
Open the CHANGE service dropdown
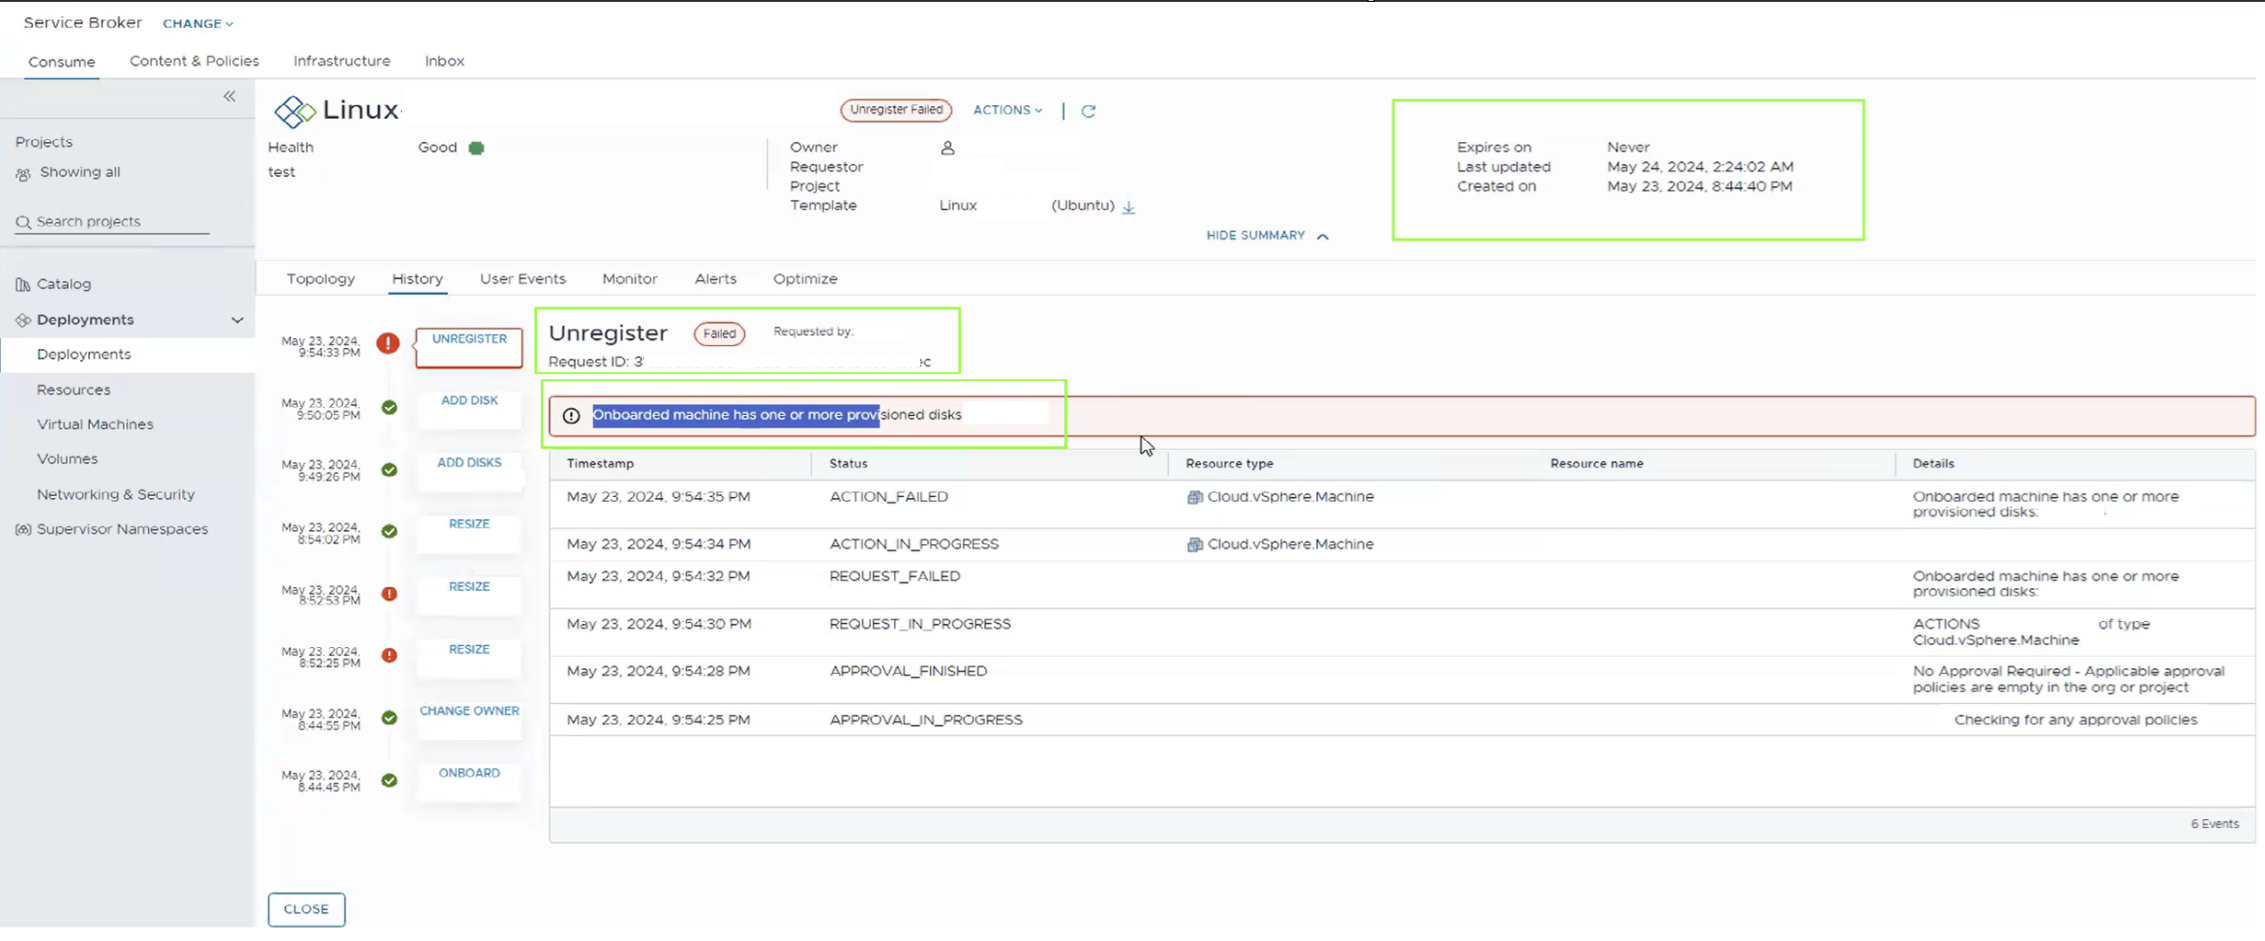click(x=197, y=23)
